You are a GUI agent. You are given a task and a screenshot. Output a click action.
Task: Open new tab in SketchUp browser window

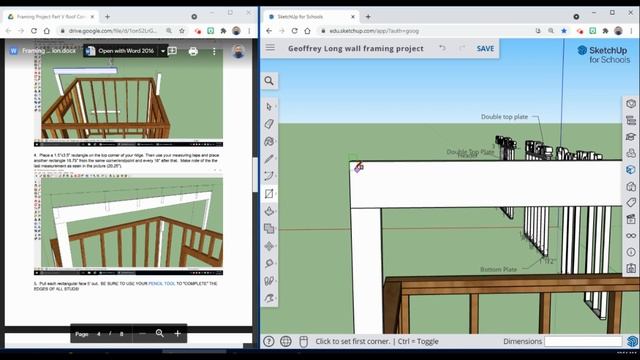pos(368,17)
